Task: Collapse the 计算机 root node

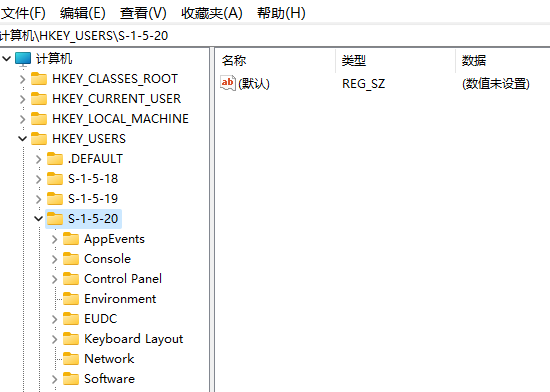Action: pos(7,59)
